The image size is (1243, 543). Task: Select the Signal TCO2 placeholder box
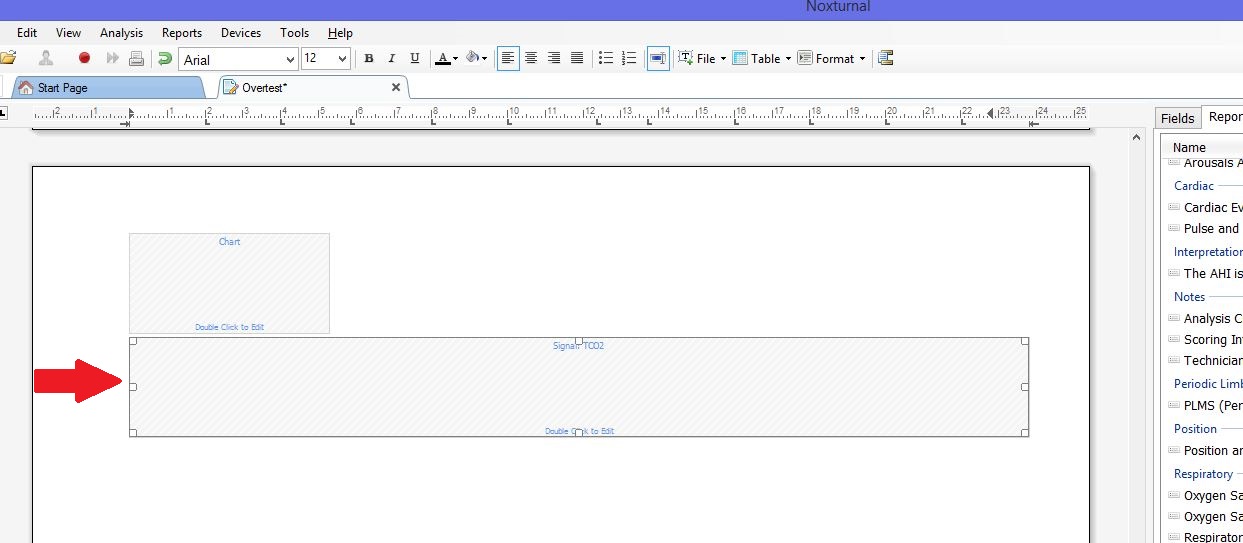pyautogui.click(x=579, y=386)
